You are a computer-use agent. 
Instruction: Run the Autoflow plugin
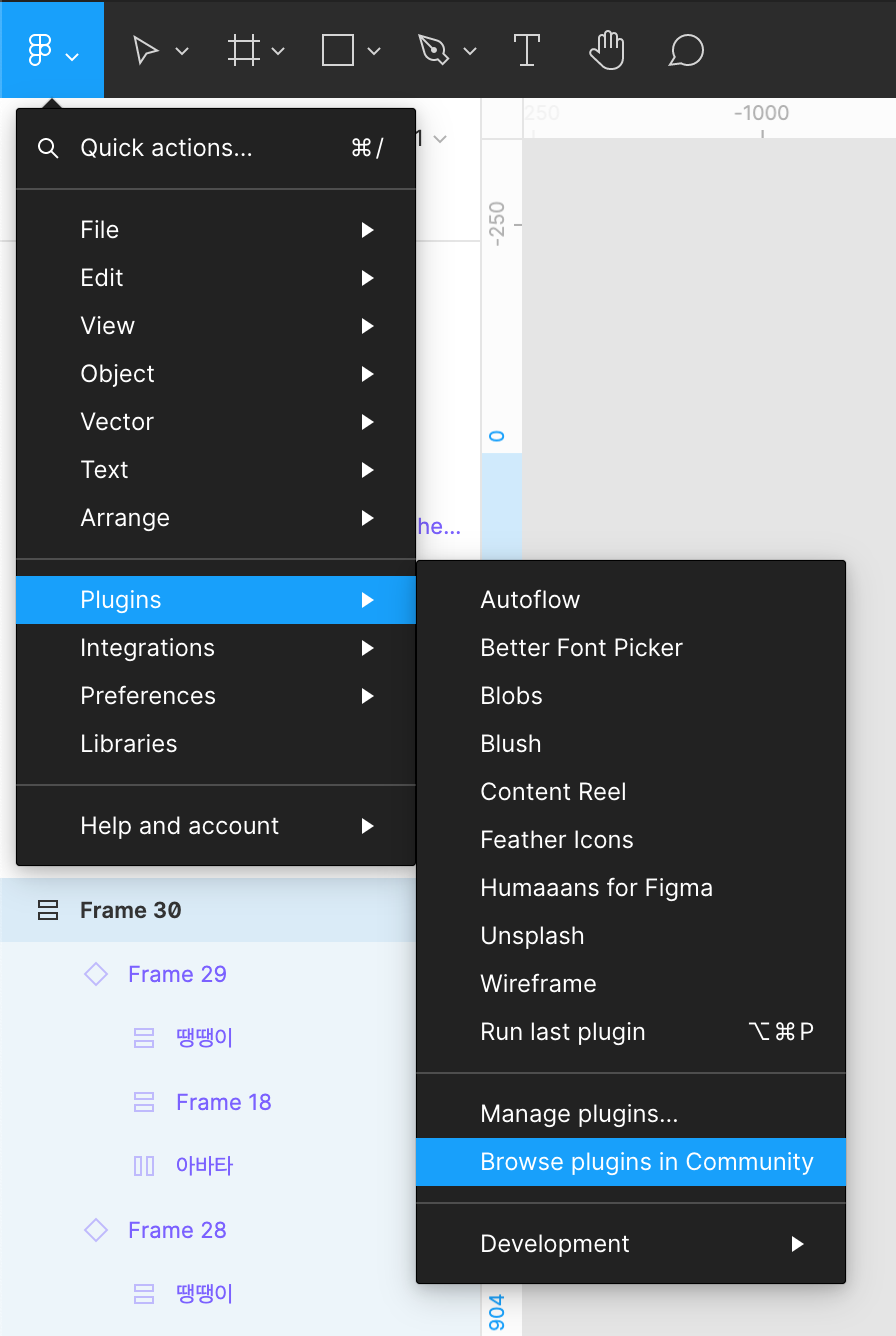(631, 600)
